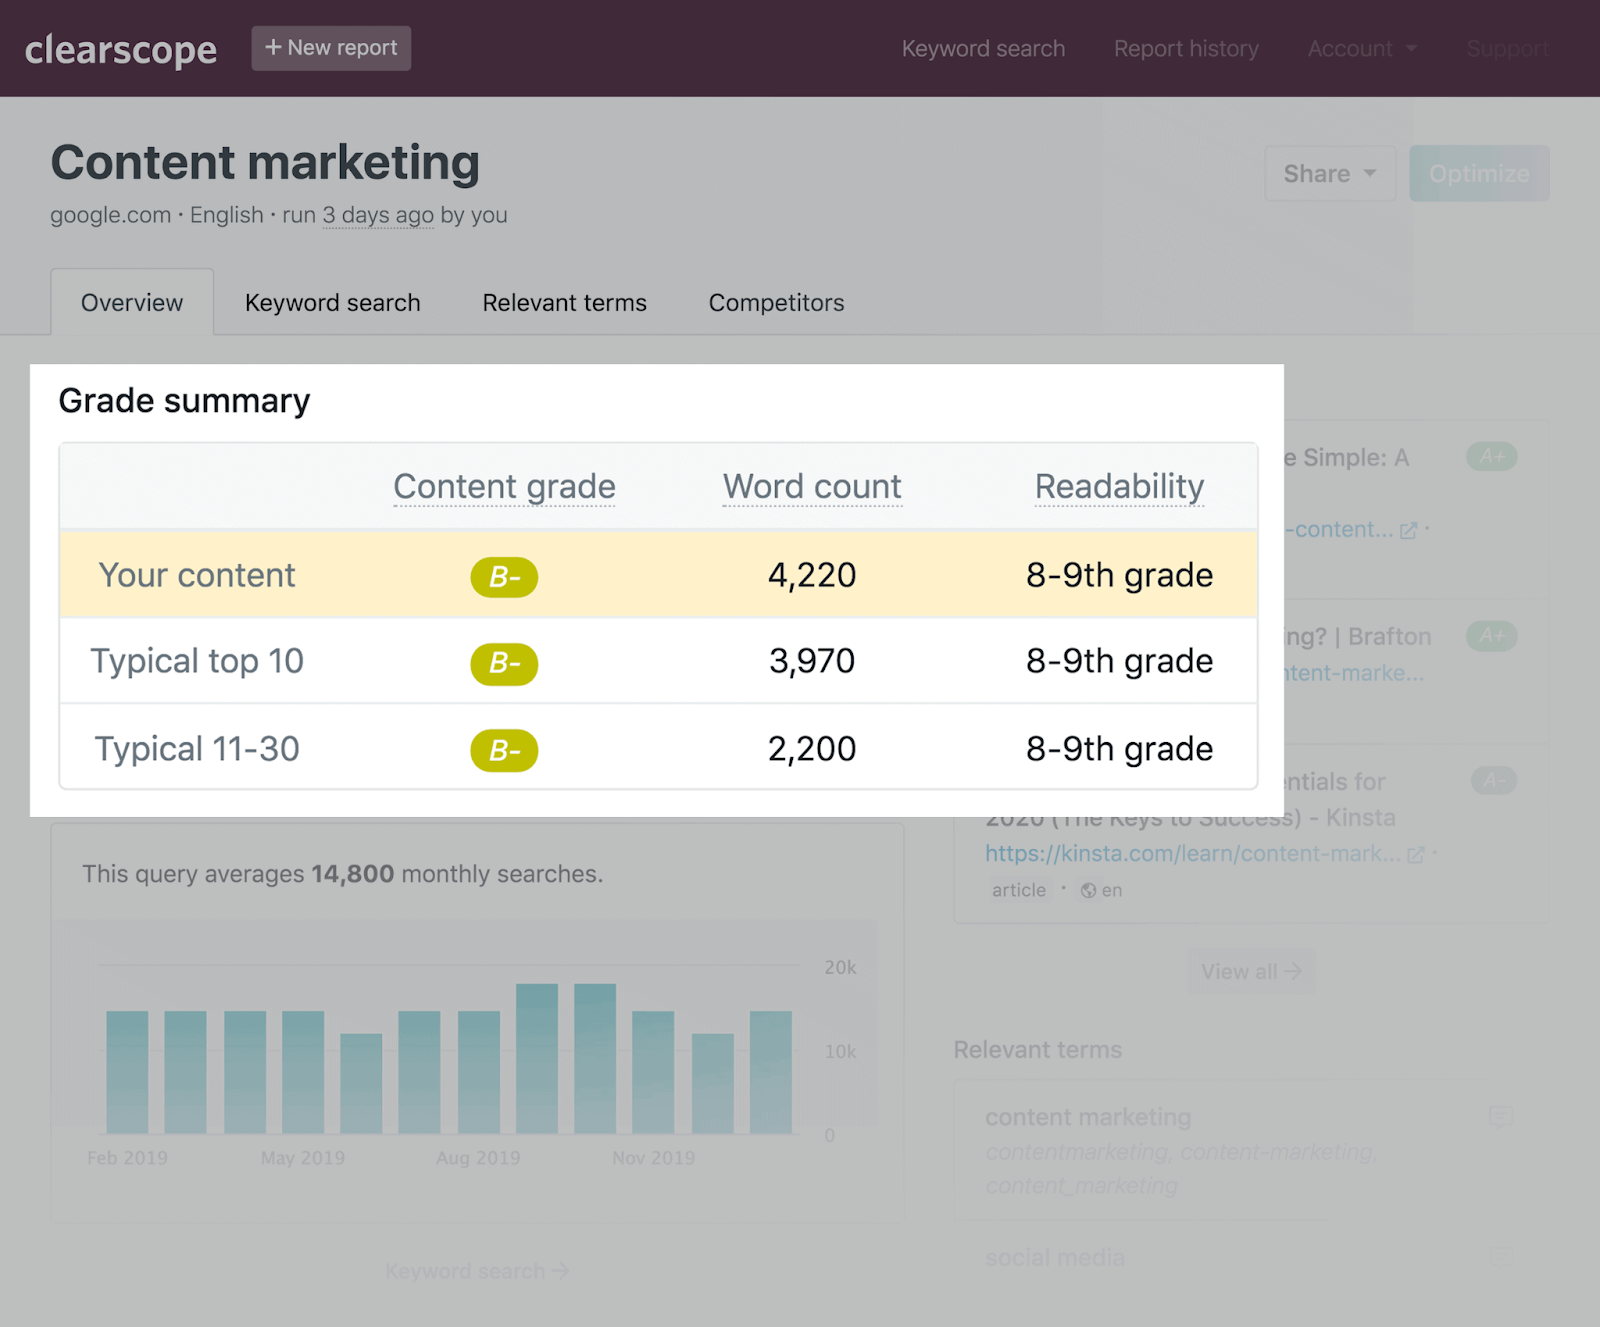
Task: Click the comment icon beside social media term
Action: coord(1500,1256)
